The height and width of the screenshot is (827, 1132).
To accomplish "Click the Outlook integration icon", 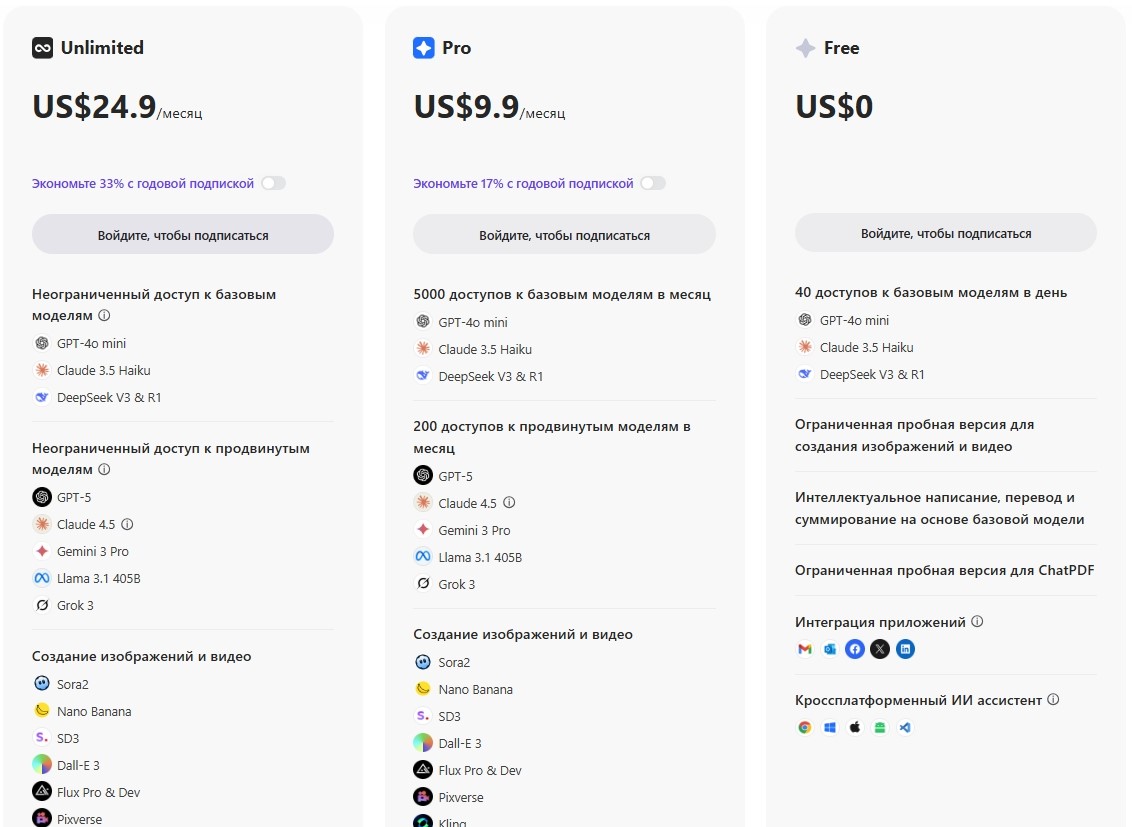I will click(830, 649).
